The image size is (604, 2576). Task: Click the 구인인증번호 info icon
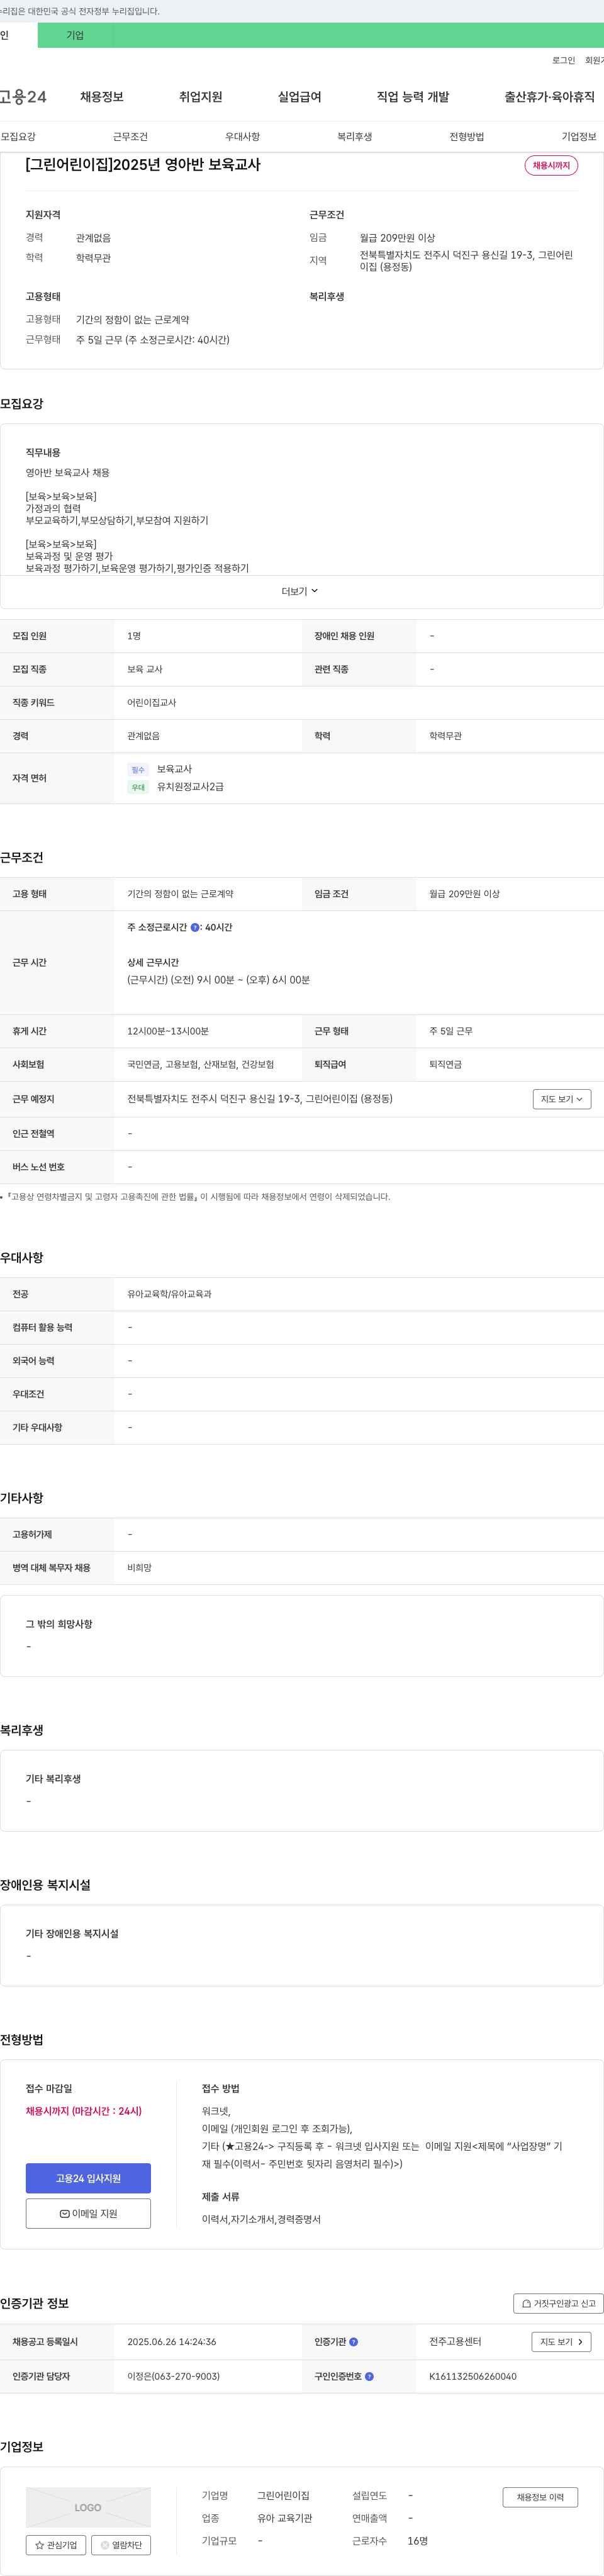point(369,2376)
